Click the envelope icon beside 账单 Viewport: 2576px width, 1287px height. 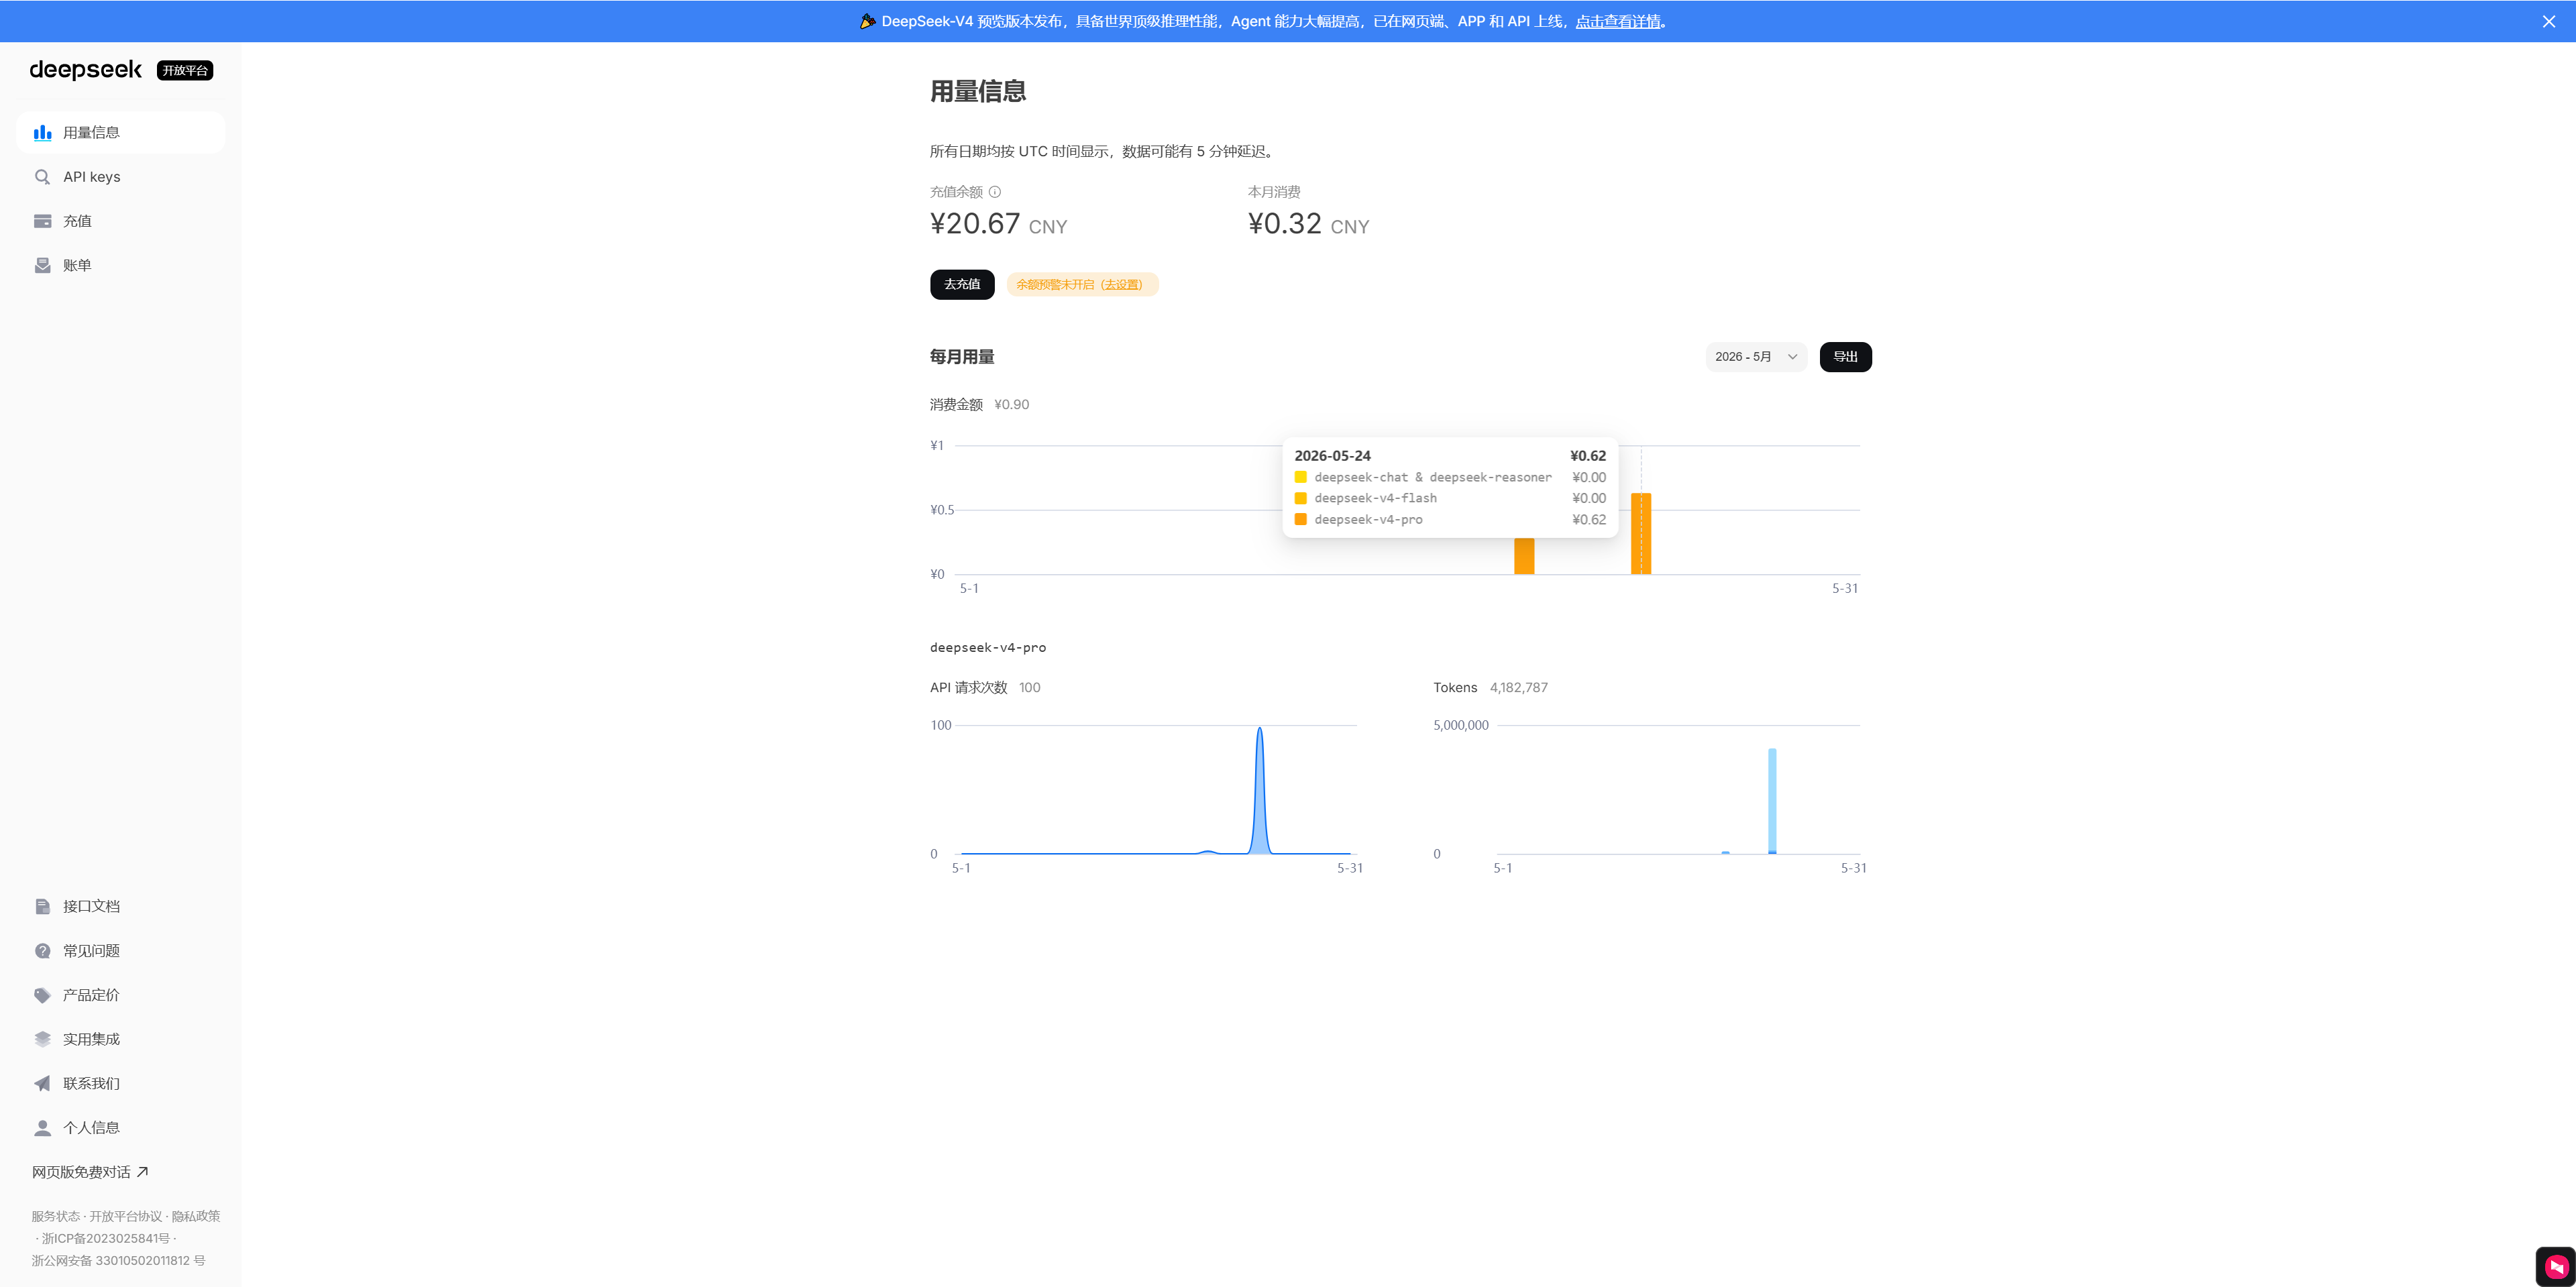click(x=42, y=265)
